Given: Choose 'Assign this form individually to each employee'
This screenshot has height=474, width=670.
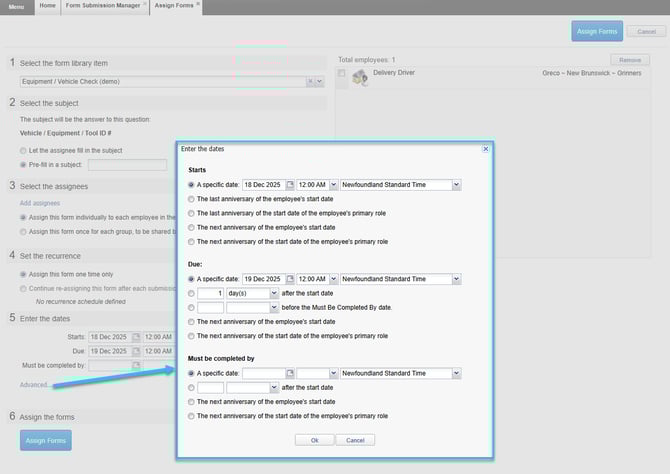Looking at the screenshot, I should click(23, 218).
